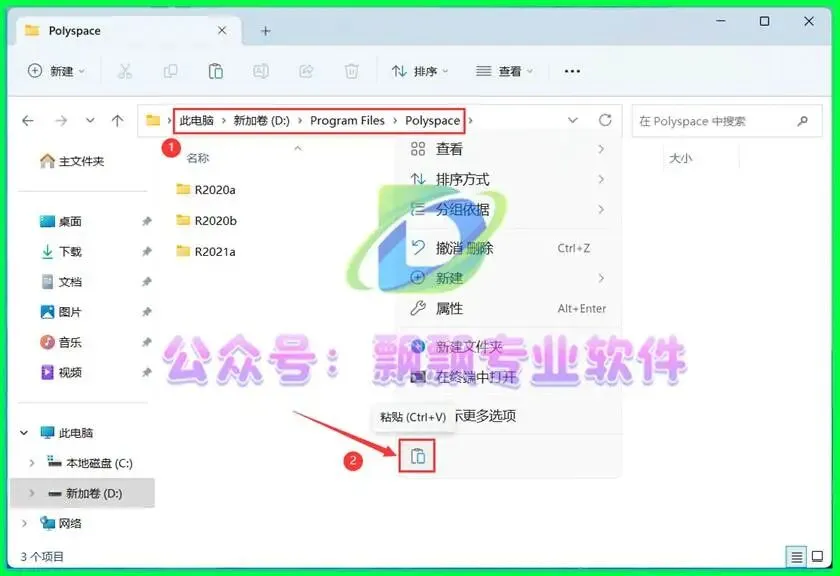Screen dimensions: 840x576
Task: Go forward with the right arrow
Action: [x=61, y=121]
